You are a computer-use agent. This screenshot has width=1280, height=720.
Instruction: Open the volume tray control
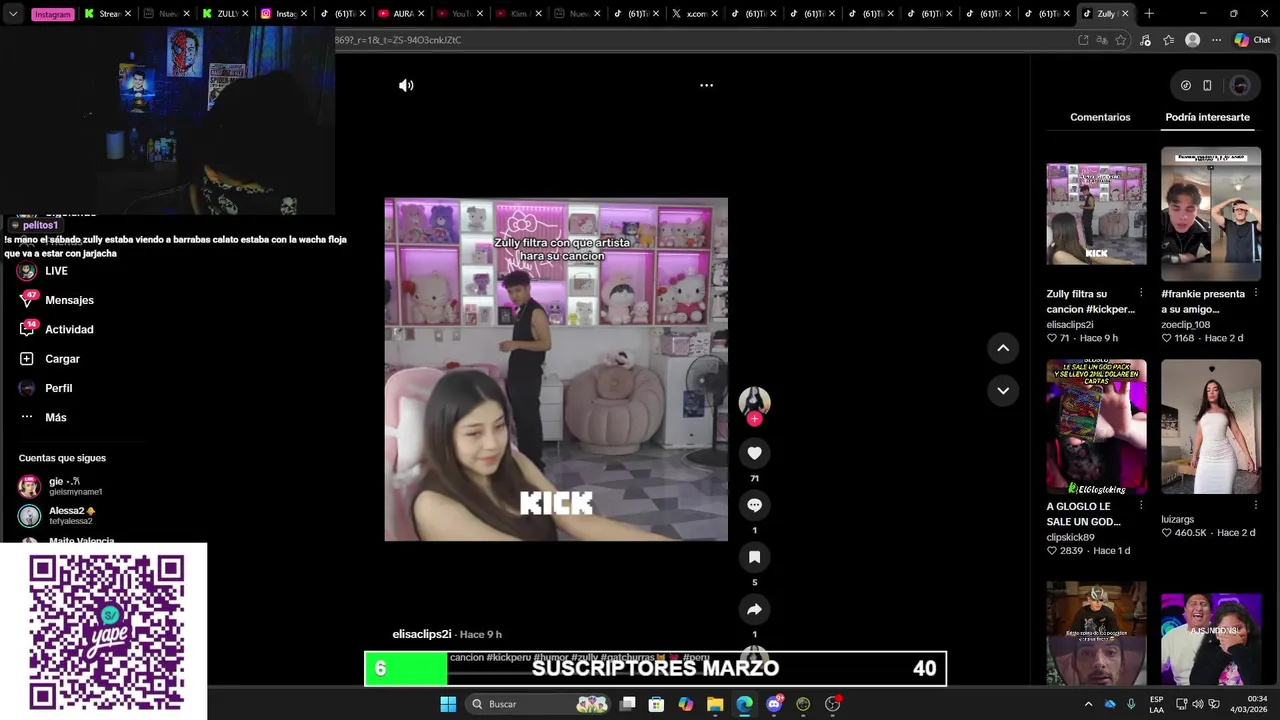pos(1198,704)
